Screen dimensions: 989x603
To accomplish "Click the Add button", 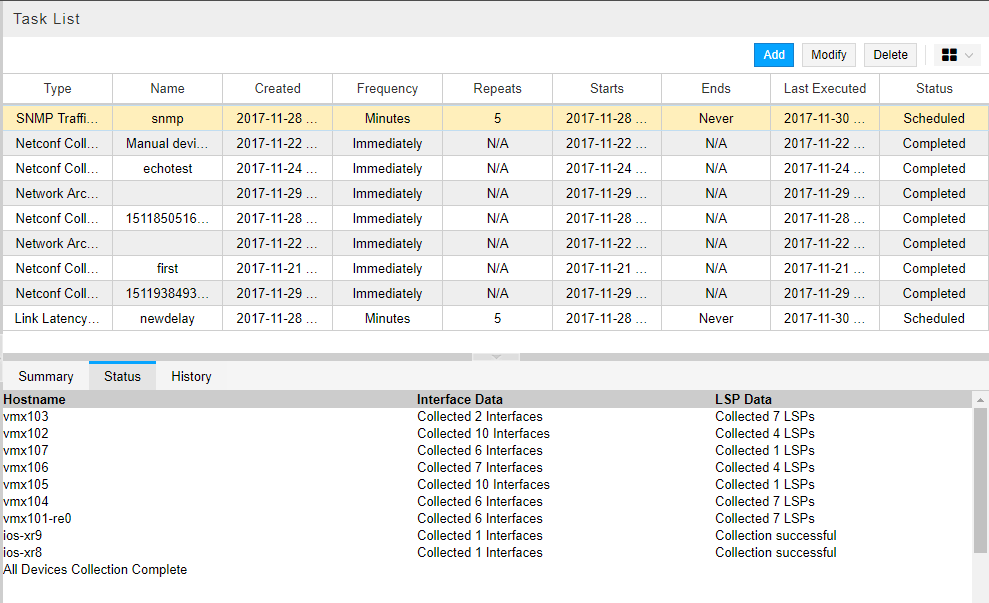I will pyautogui.click(x=773, y=55).
